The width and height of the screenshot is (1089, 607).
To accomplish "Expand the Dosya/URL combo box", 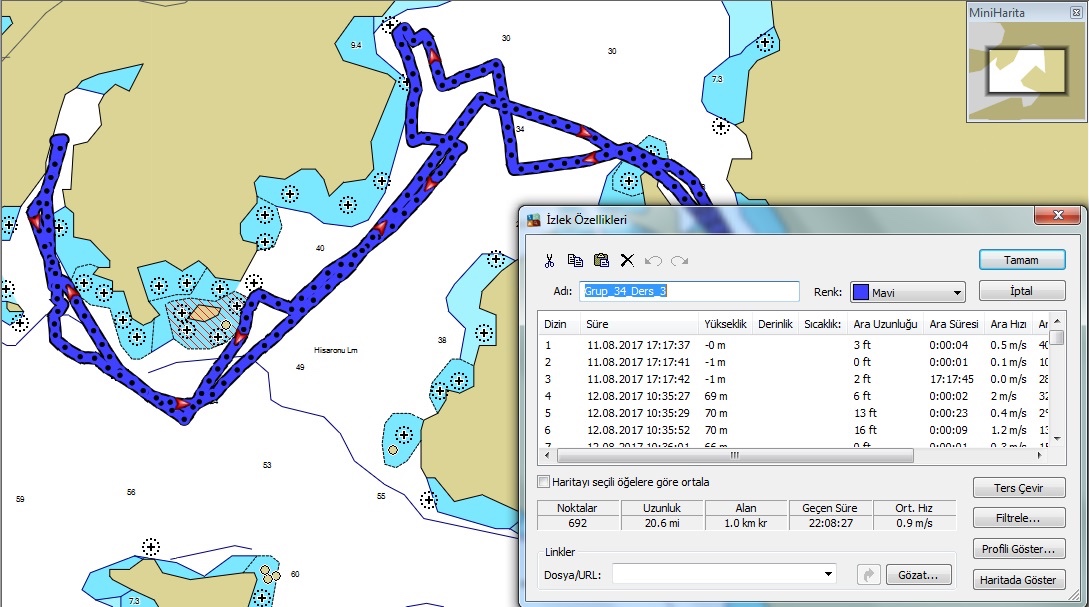I will coord(828,574).
